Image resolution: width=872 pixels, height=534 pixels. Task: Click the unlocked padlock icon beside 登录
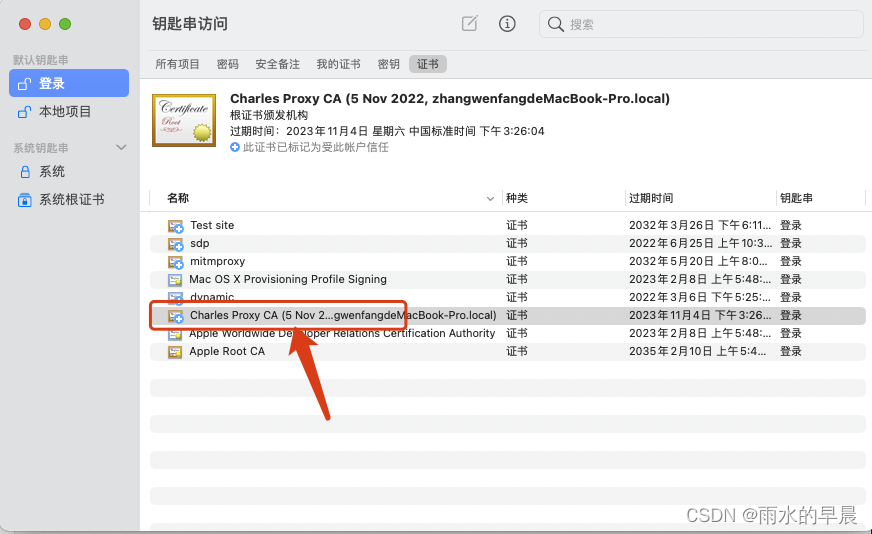pyautogui.click(x=24, y=83)
